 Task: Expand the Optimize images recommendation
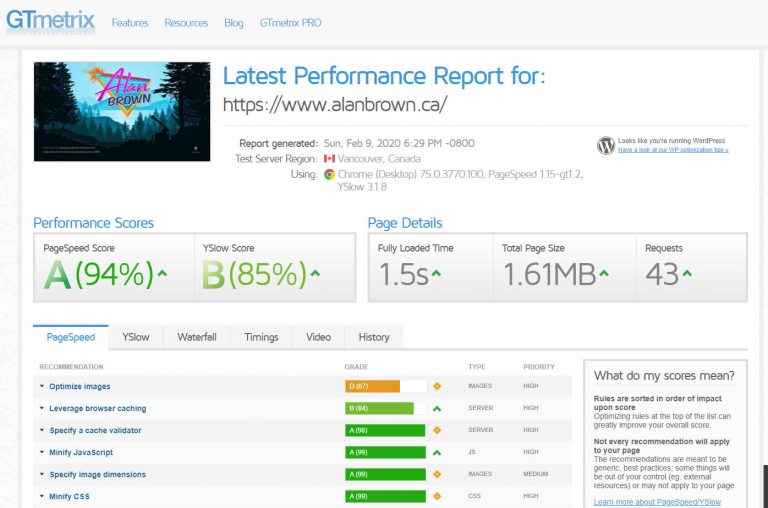79,386
